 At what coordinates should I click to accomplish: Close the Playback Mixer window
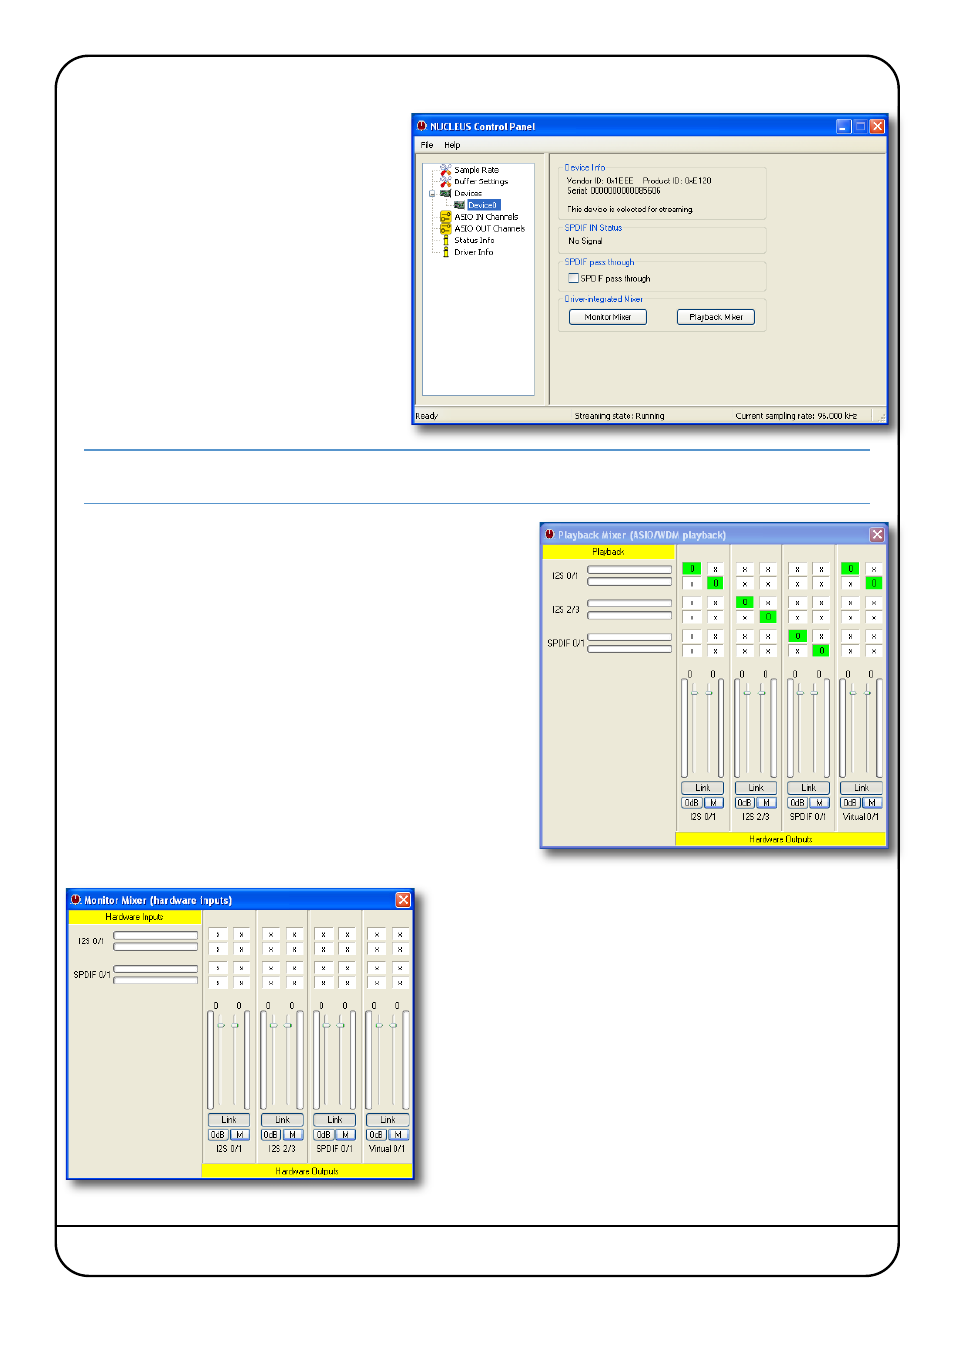[877, 535]
